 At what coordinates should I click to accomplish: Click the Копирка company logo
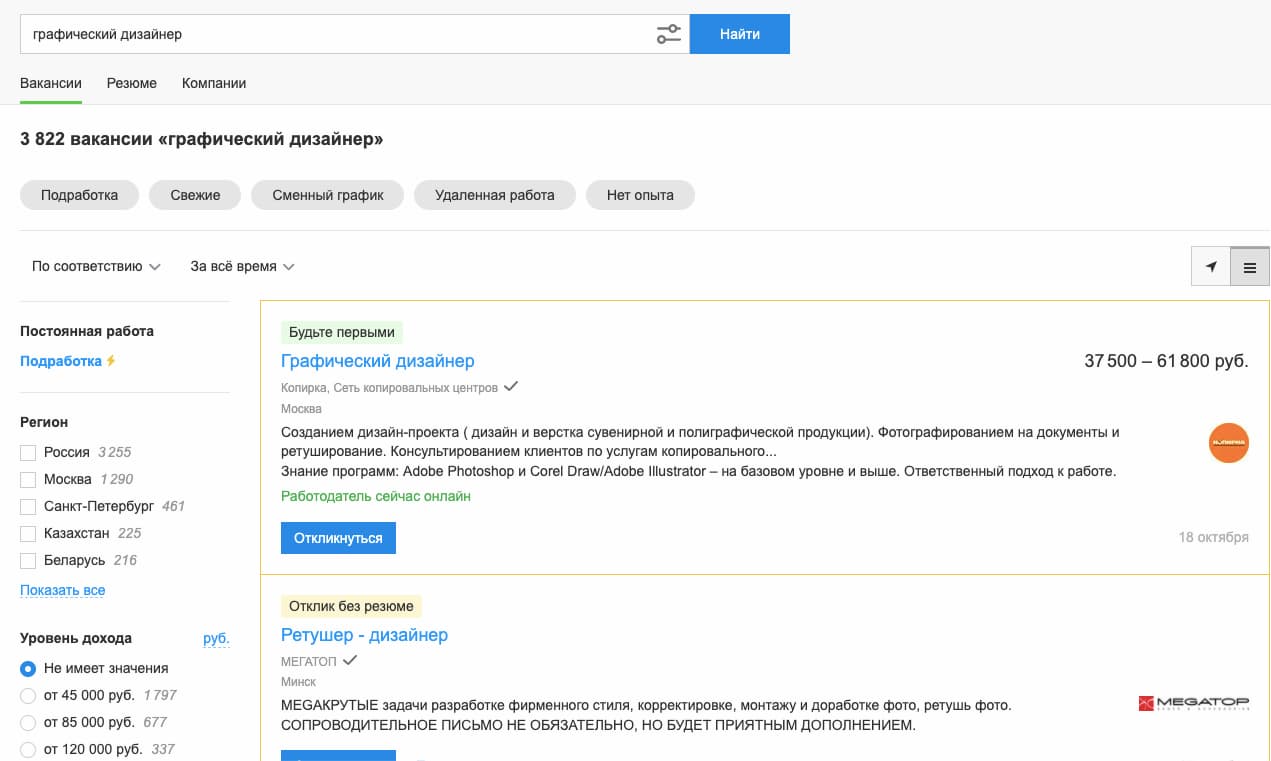(1228, 443)
